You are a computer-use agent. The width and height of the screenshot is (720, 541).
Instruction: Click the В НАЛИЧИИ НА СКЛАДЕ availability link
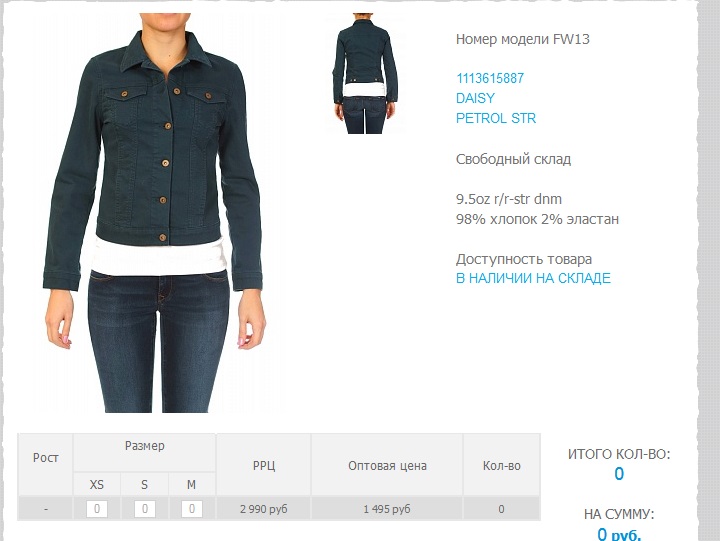click(533, 278)
